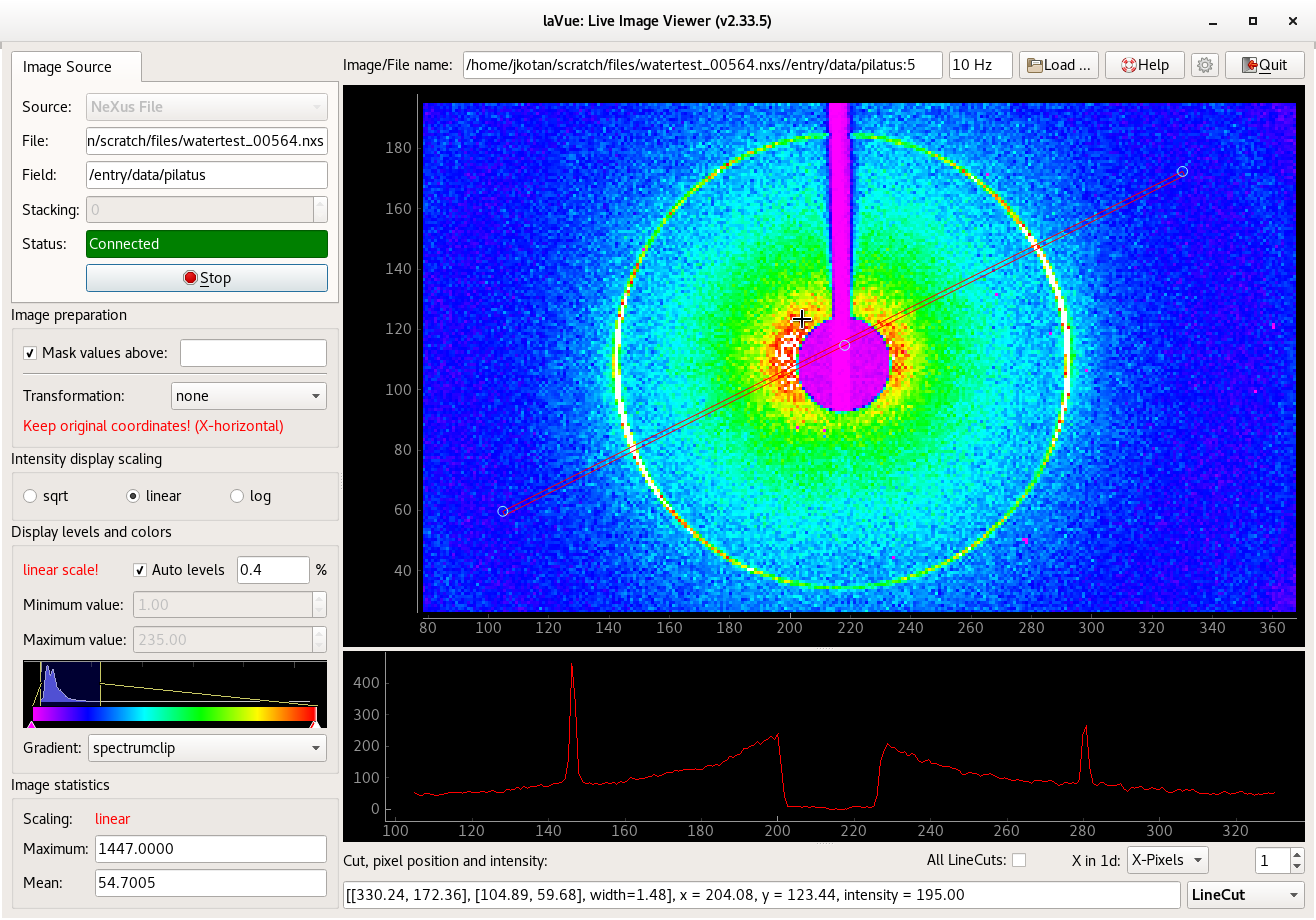Open the settings gear icon
The height and width of the screenshot is (920, 1316).
point(1205,65)
